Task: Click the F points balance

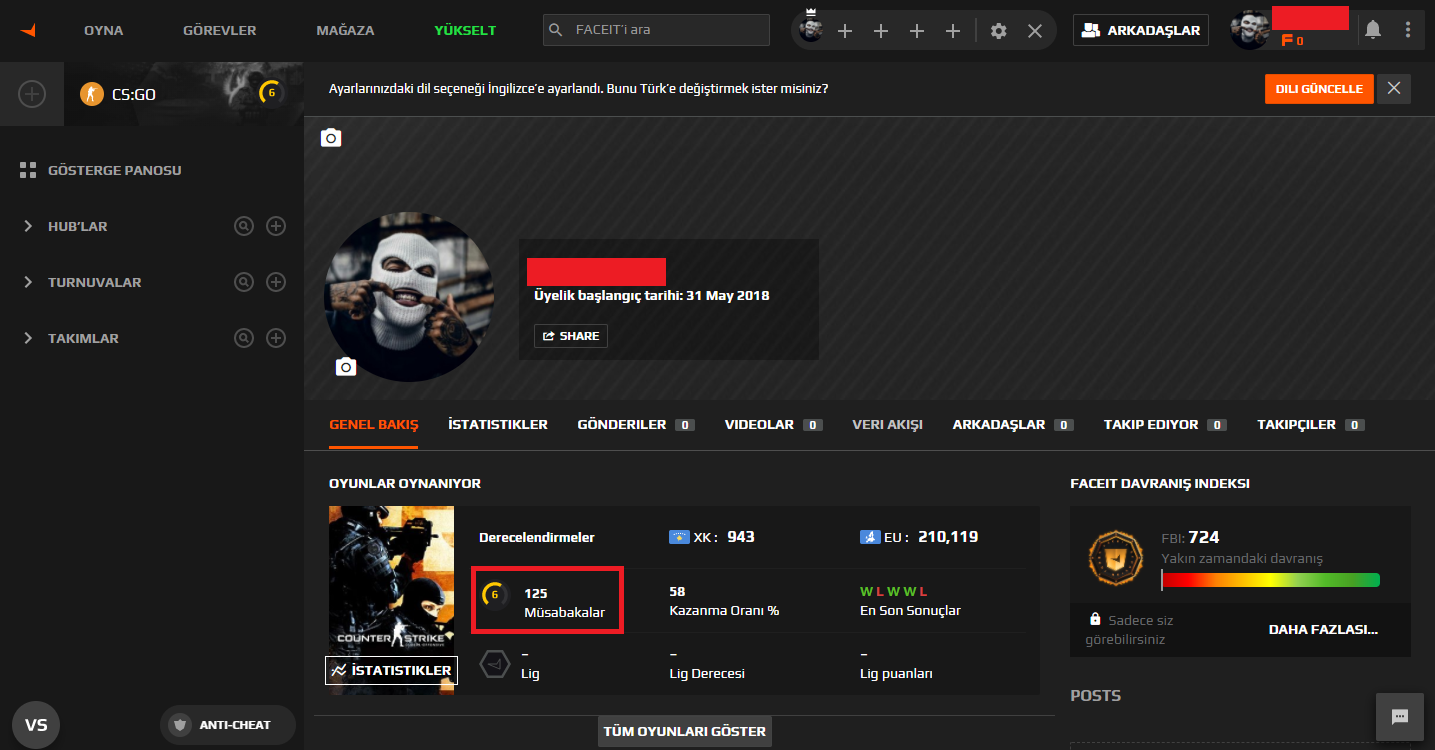Action: coord(1293,41)
